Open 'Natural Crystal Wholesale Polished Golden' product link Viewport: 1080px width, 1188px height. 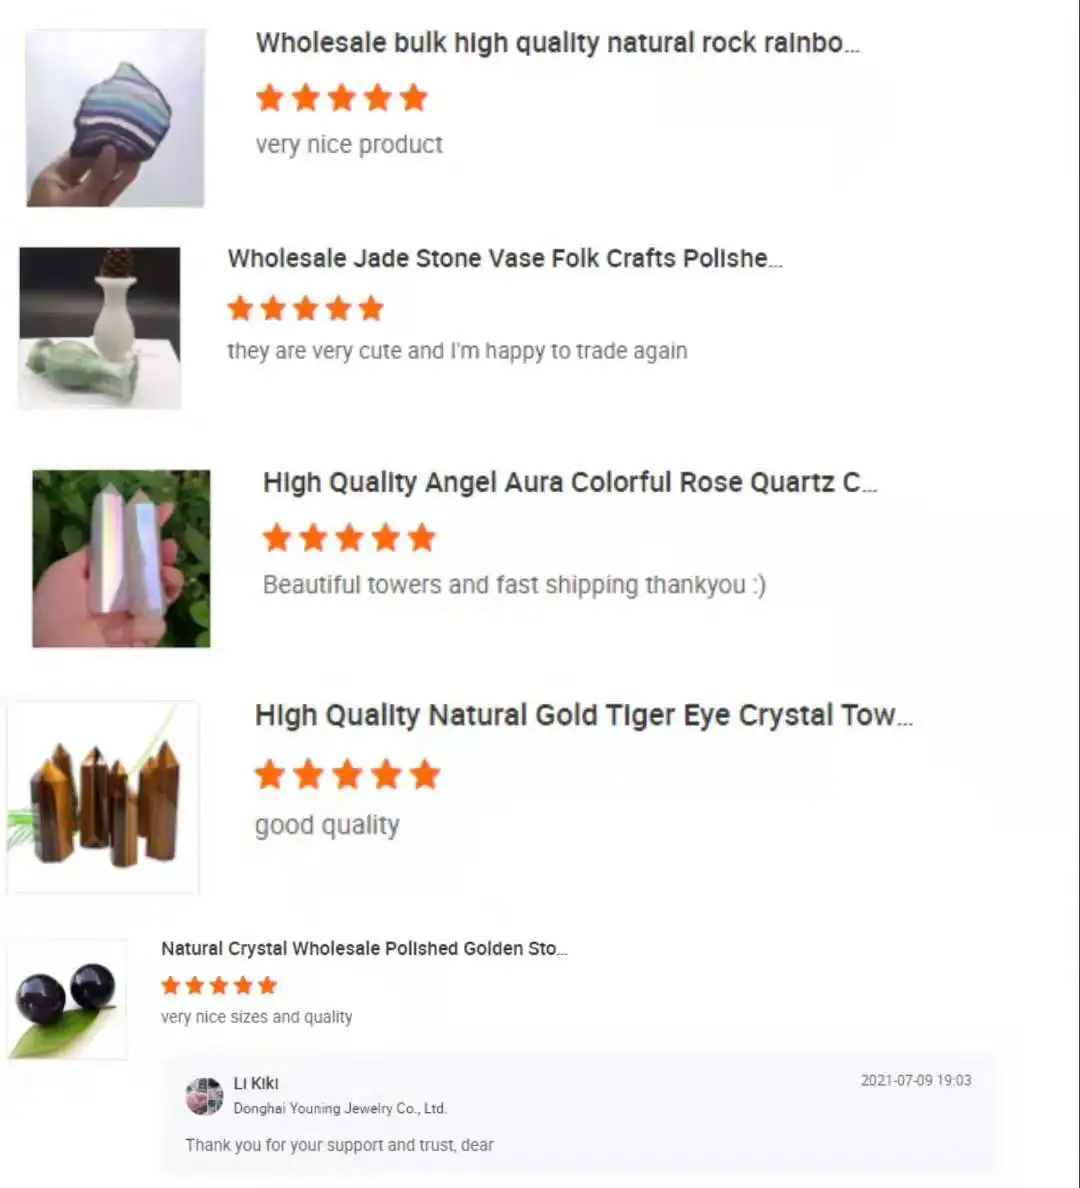pos(365,949)
